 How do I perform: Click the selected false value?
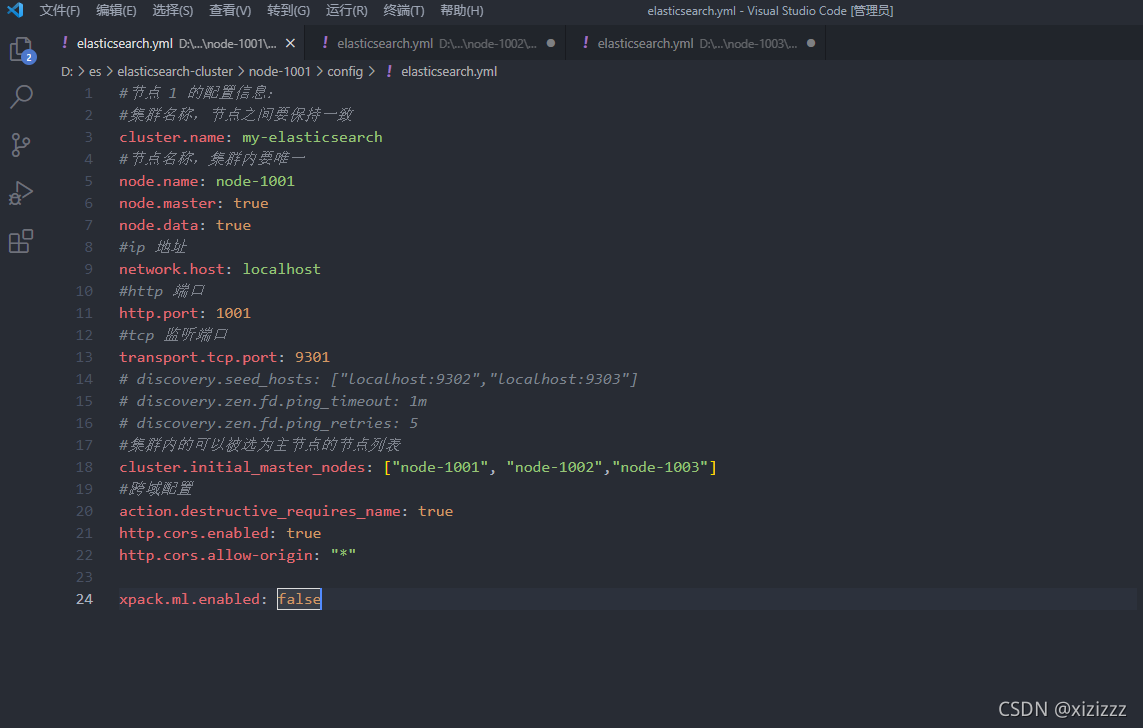pyautogui.click(x=299, y=599)
